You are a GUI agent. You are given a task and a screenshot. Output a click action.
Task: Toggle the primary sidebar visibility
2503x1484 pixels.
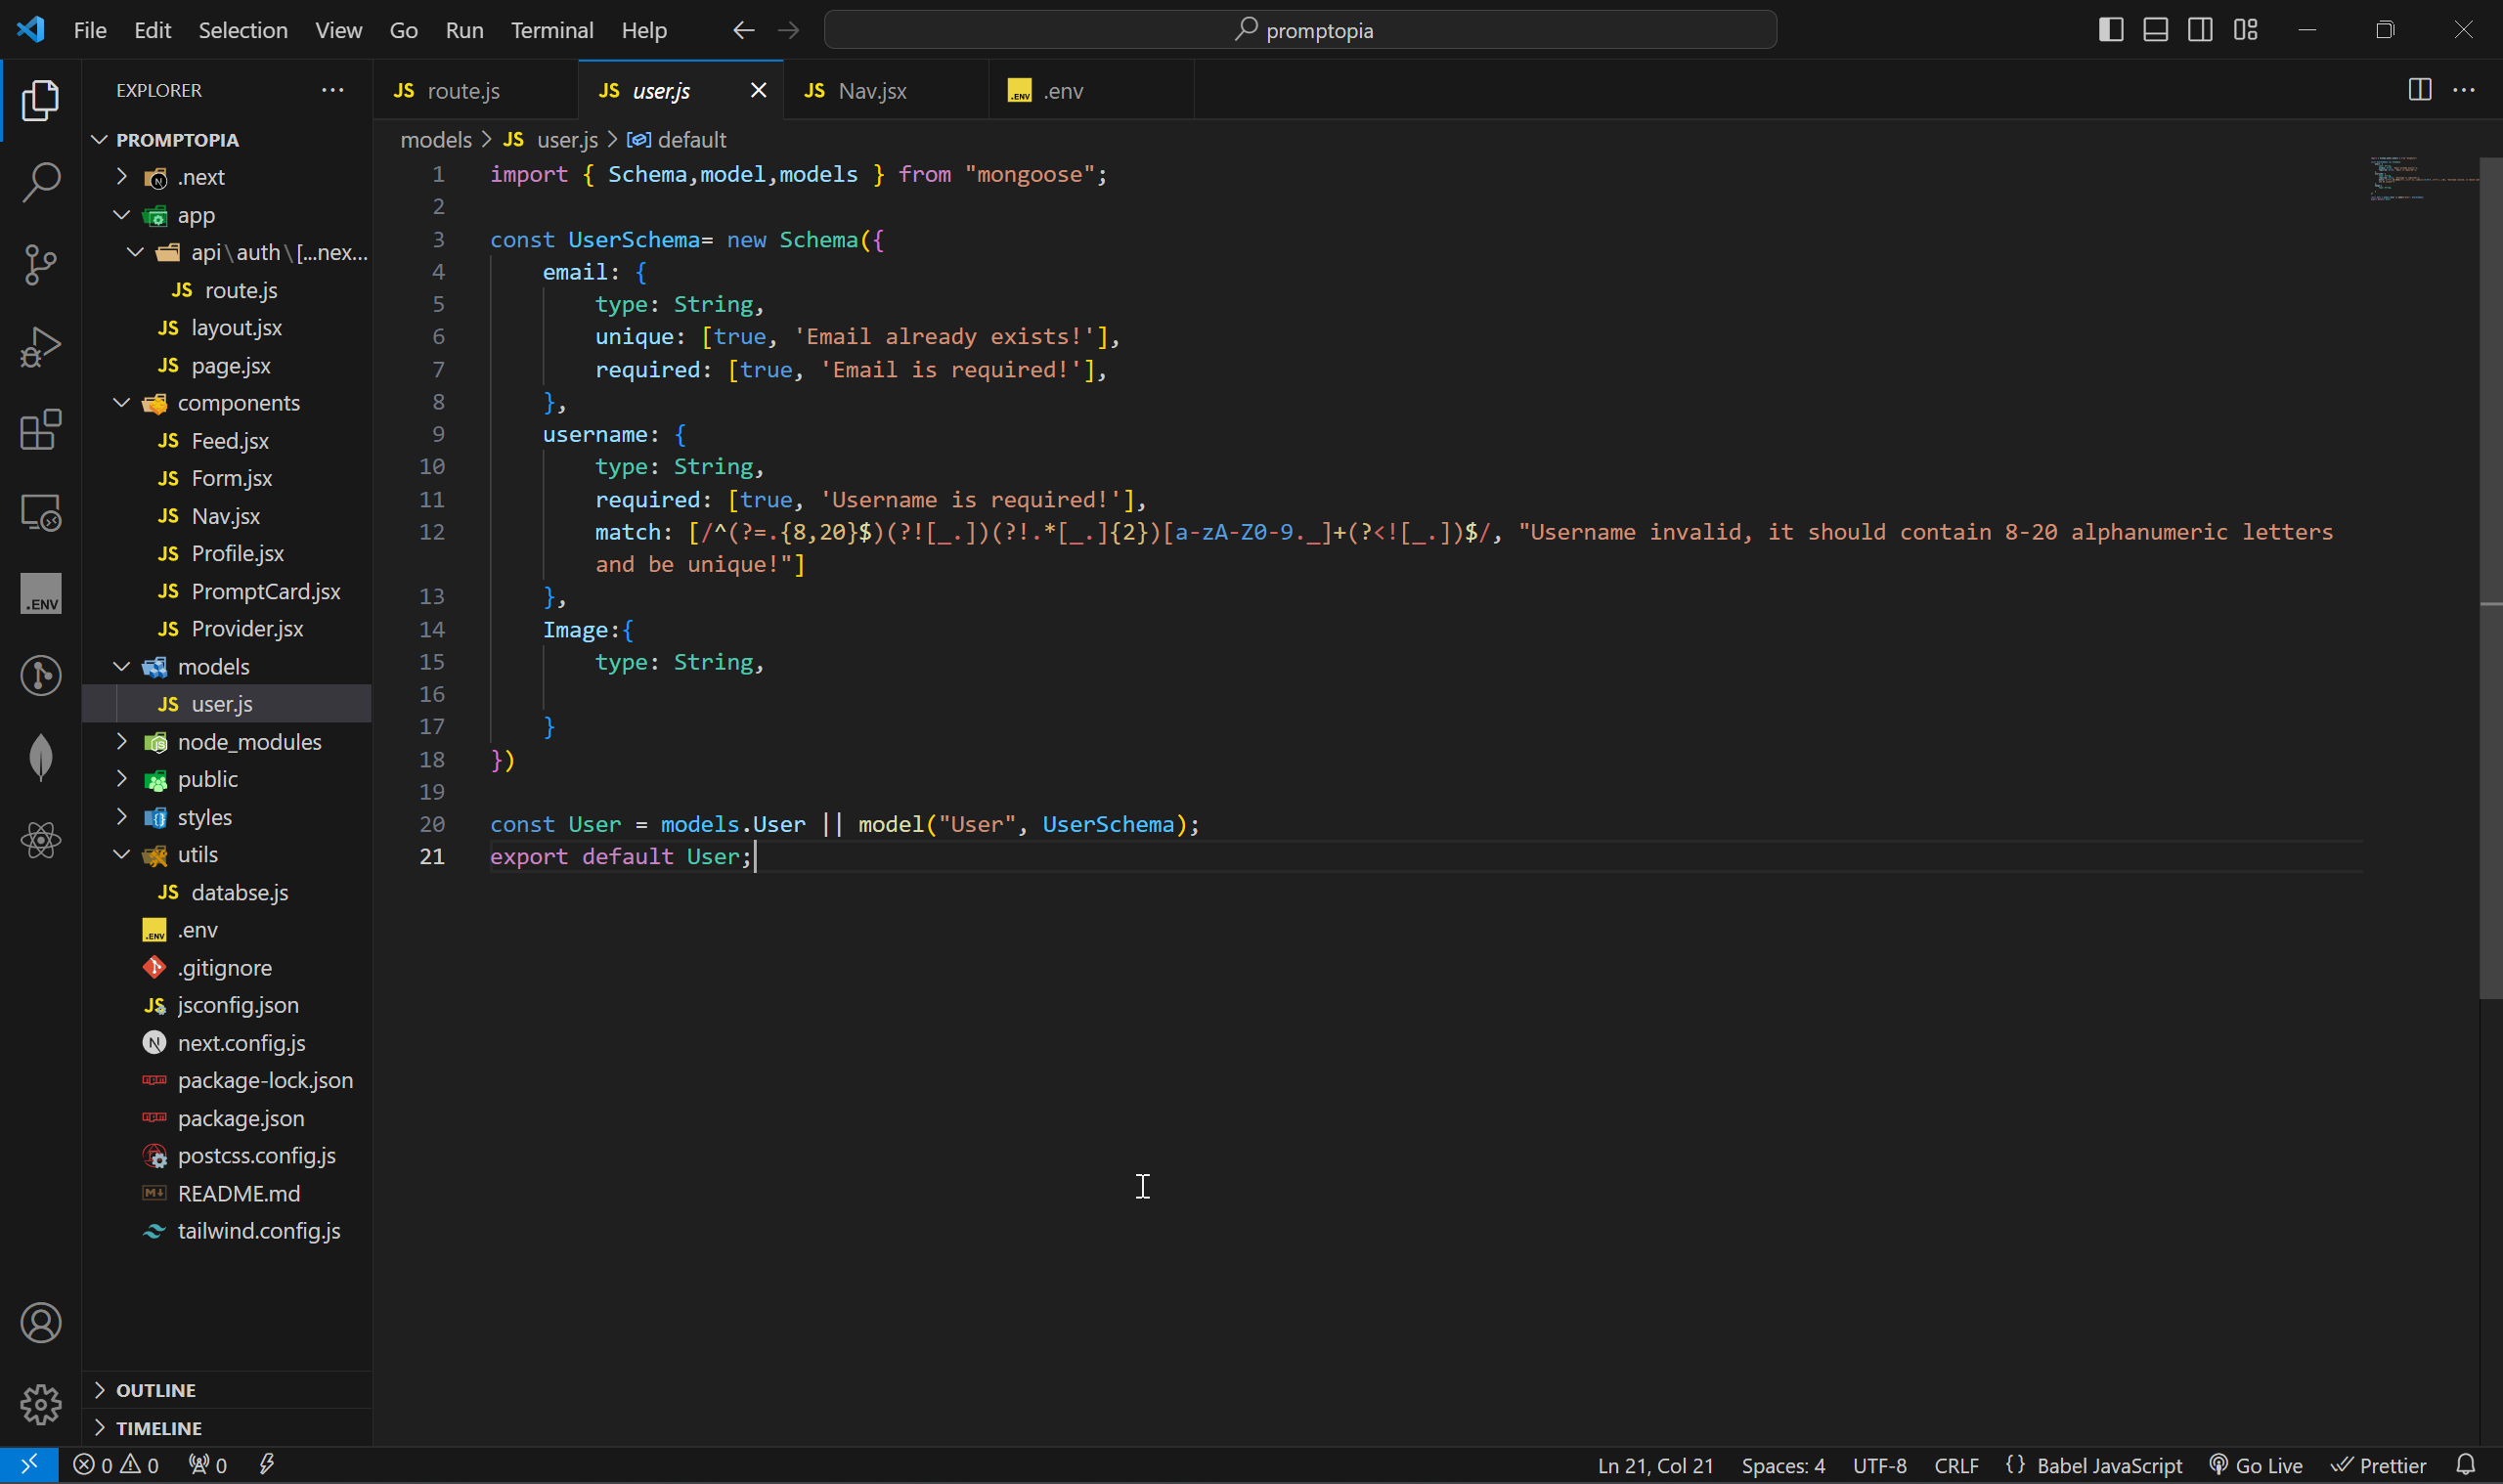coord(2110,29)
